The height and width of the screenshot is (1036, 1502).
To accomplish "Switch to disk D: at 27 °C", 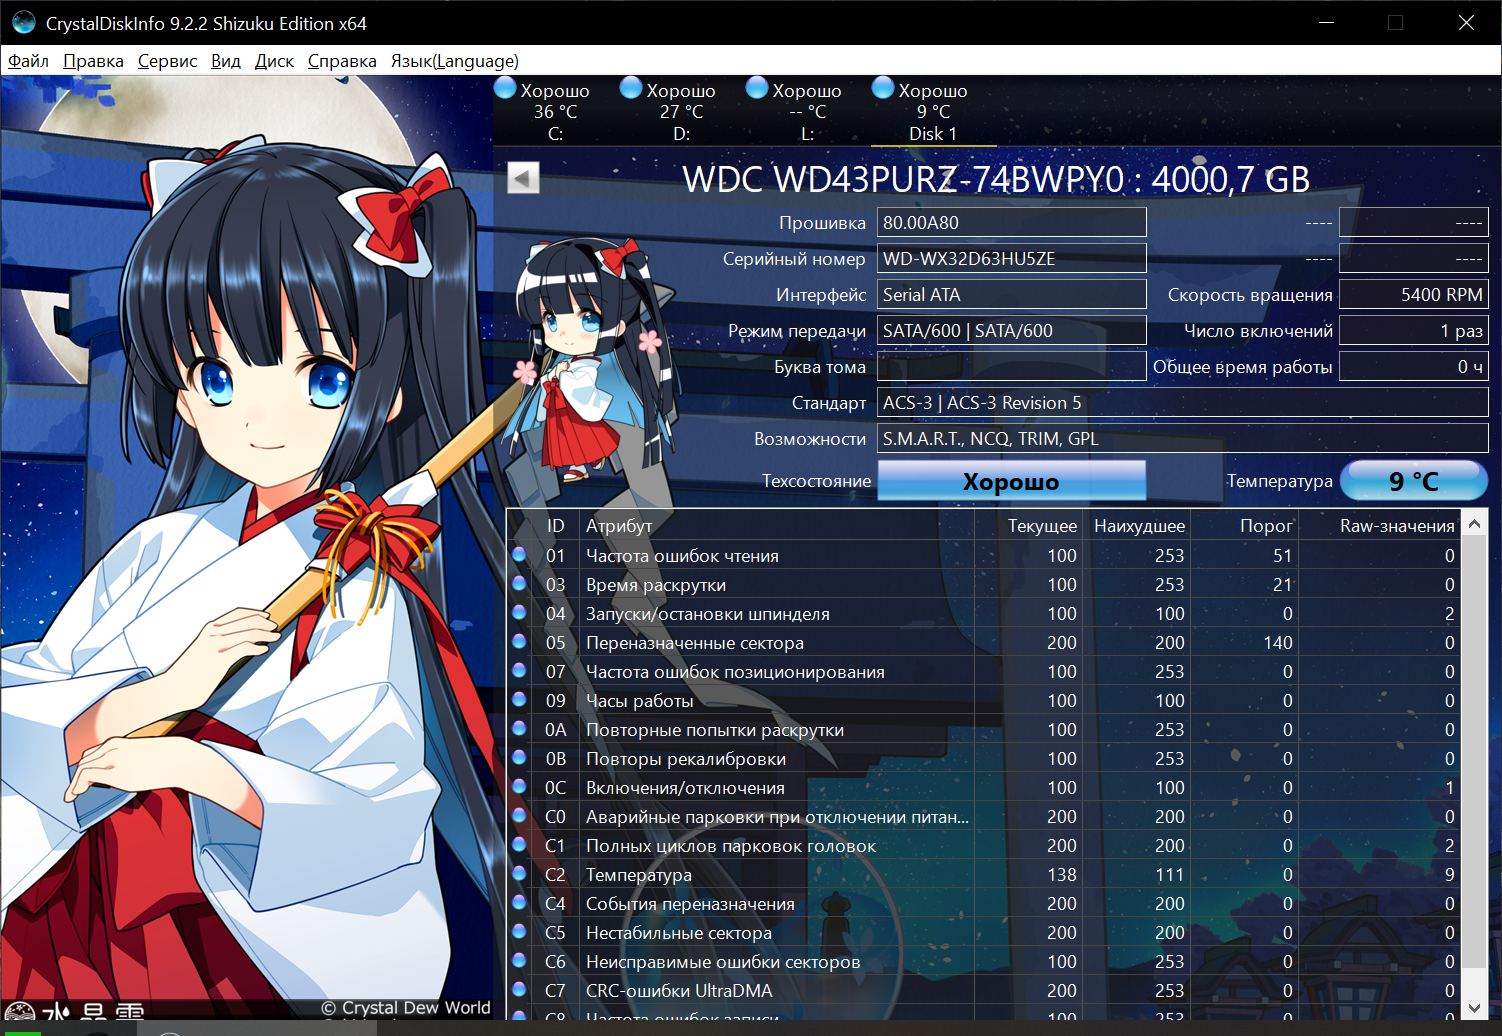I will [x=681, y=111].
